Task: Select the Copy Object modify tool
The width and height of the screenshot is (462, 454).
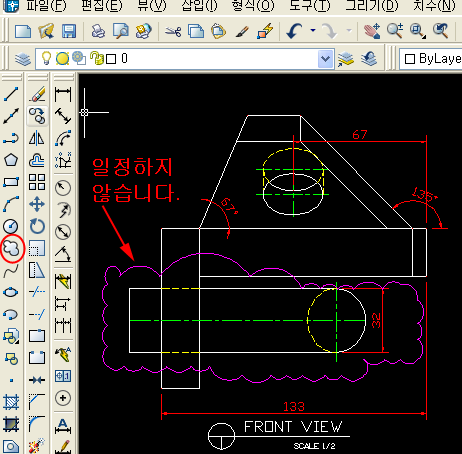Action: (x=37, y=116)
